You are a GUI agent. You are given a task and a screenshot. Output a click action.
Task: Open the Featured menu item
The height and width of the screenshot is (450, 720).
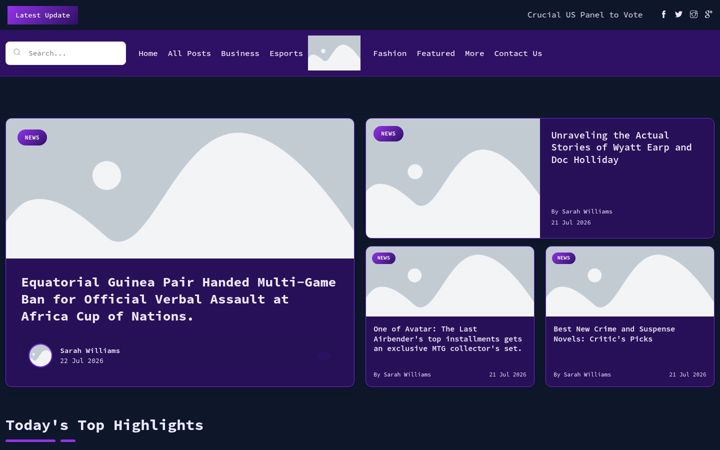(436, 53)
